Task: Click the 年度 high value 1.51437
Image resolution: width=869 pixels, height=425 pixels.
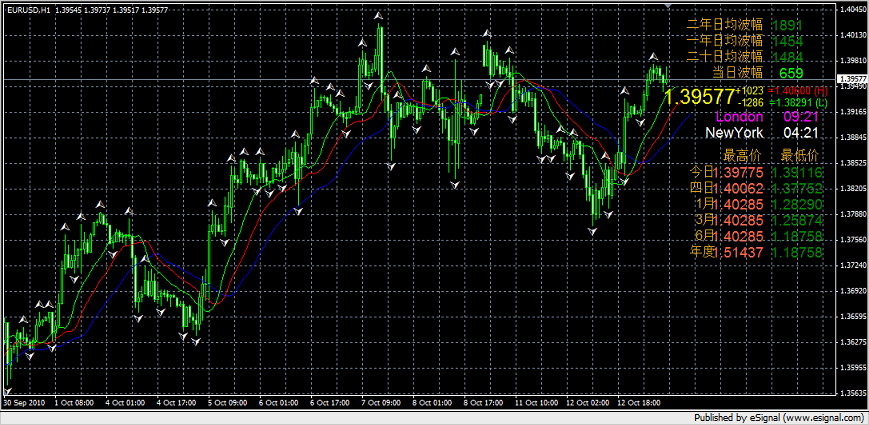Action: pyautogui.click(x=738, y=253)
